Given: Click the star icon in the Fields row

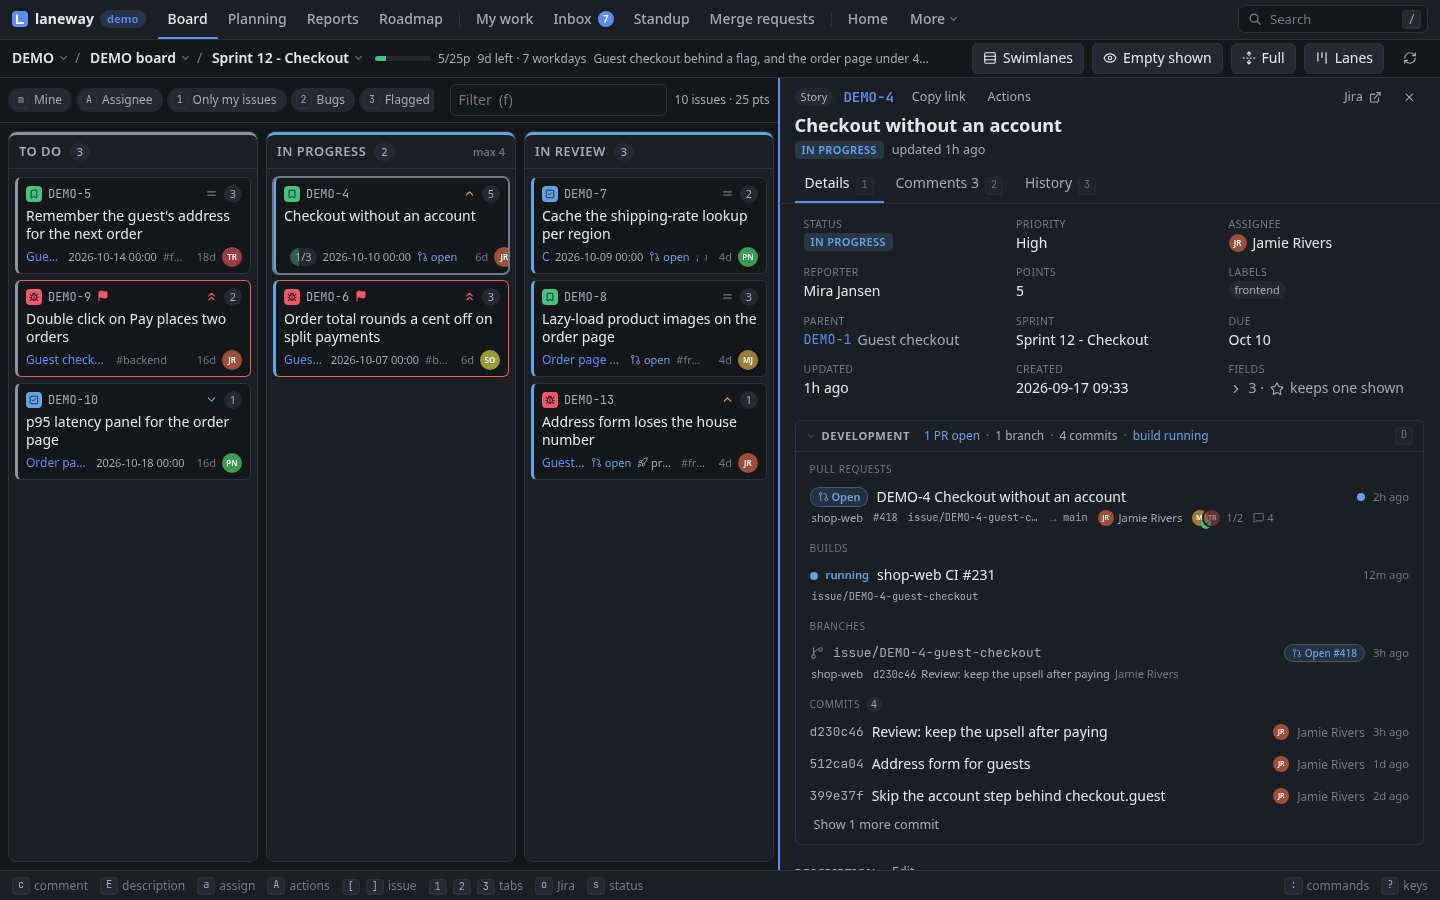Looking at the screenshot, I should click(x=1277, y=389).
